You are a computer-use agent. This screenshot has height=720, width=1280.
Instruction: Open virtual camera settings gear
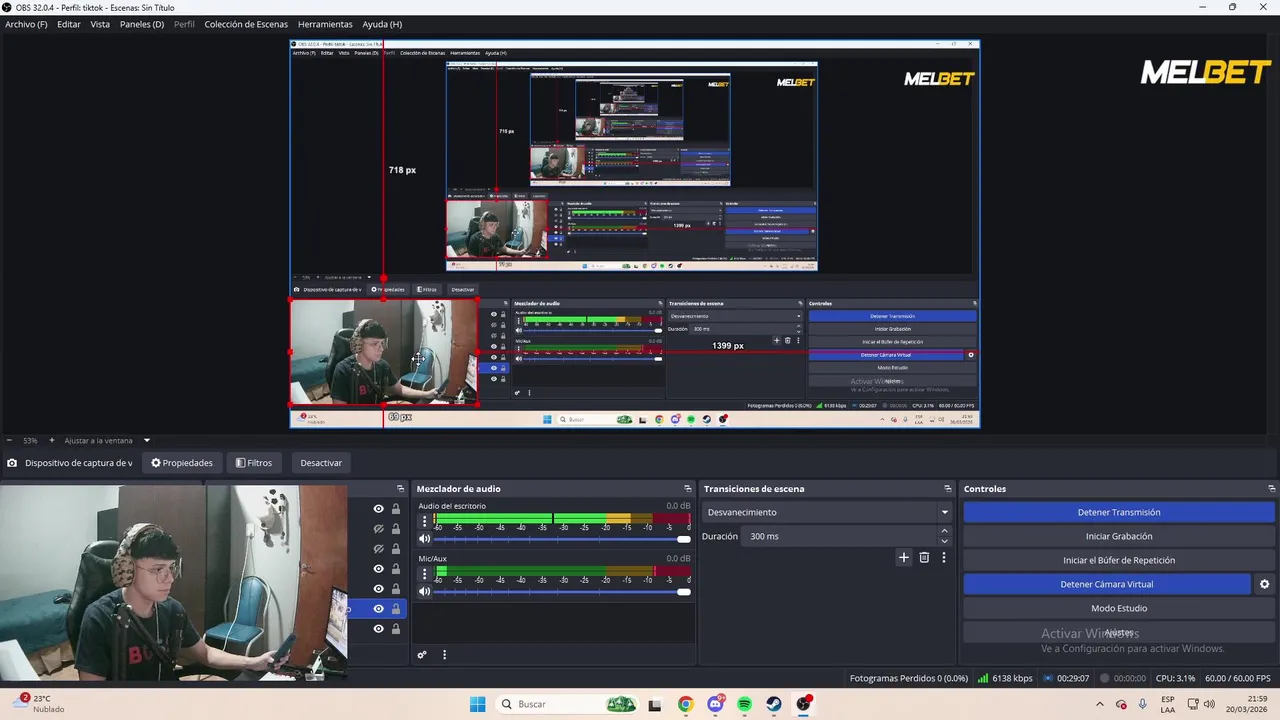coord(1264,584)
